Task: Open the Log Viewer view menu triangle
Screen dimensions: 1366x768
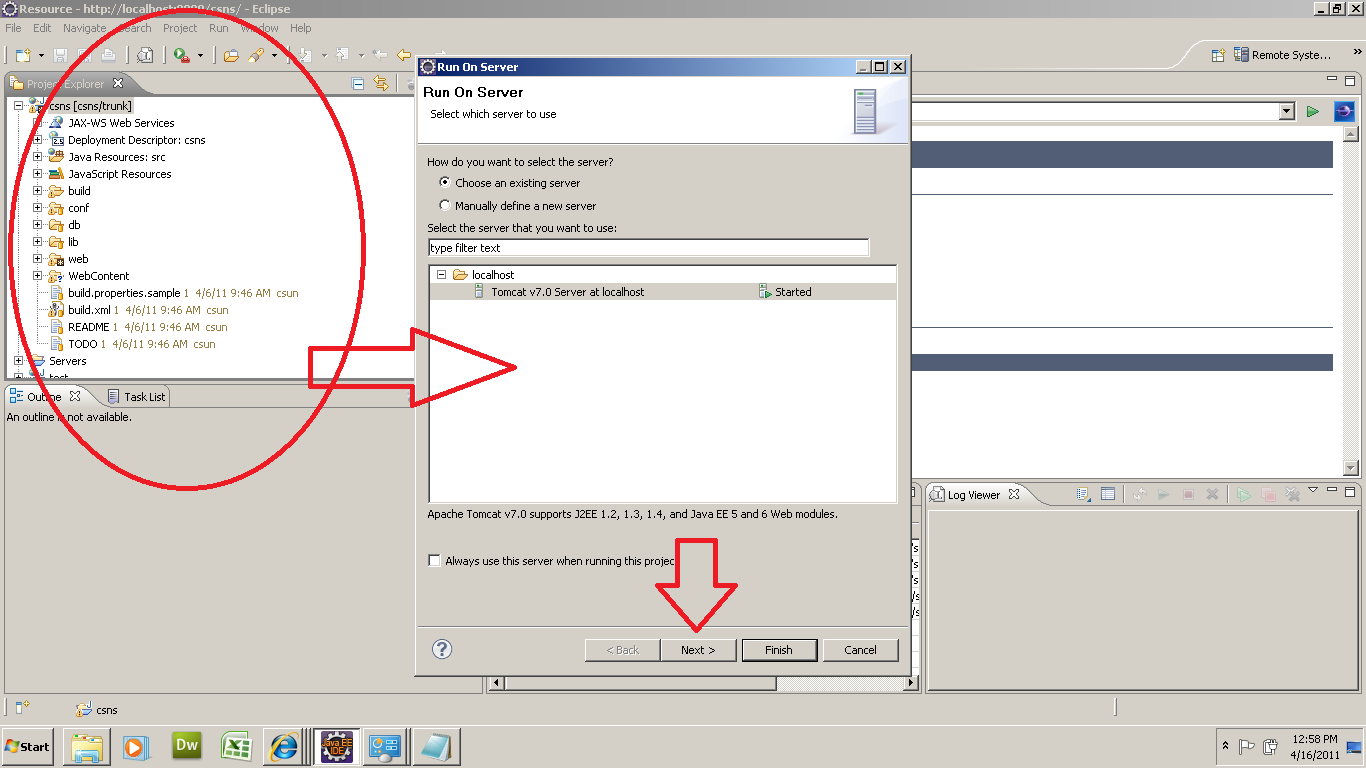Action: [1313, 490]
